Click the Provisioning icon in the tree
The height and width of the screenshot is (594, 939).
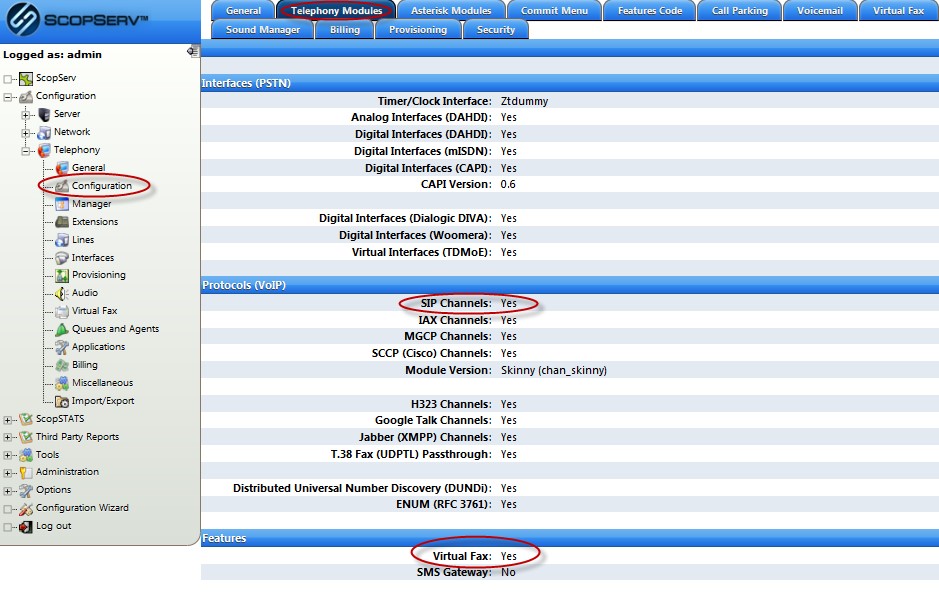(62, 275)
